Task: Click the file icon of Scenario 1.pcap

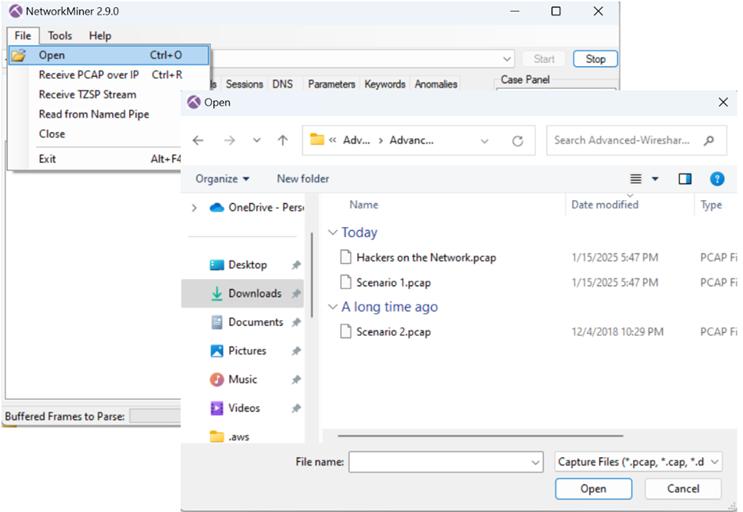Action: click(x=346, y=282)
